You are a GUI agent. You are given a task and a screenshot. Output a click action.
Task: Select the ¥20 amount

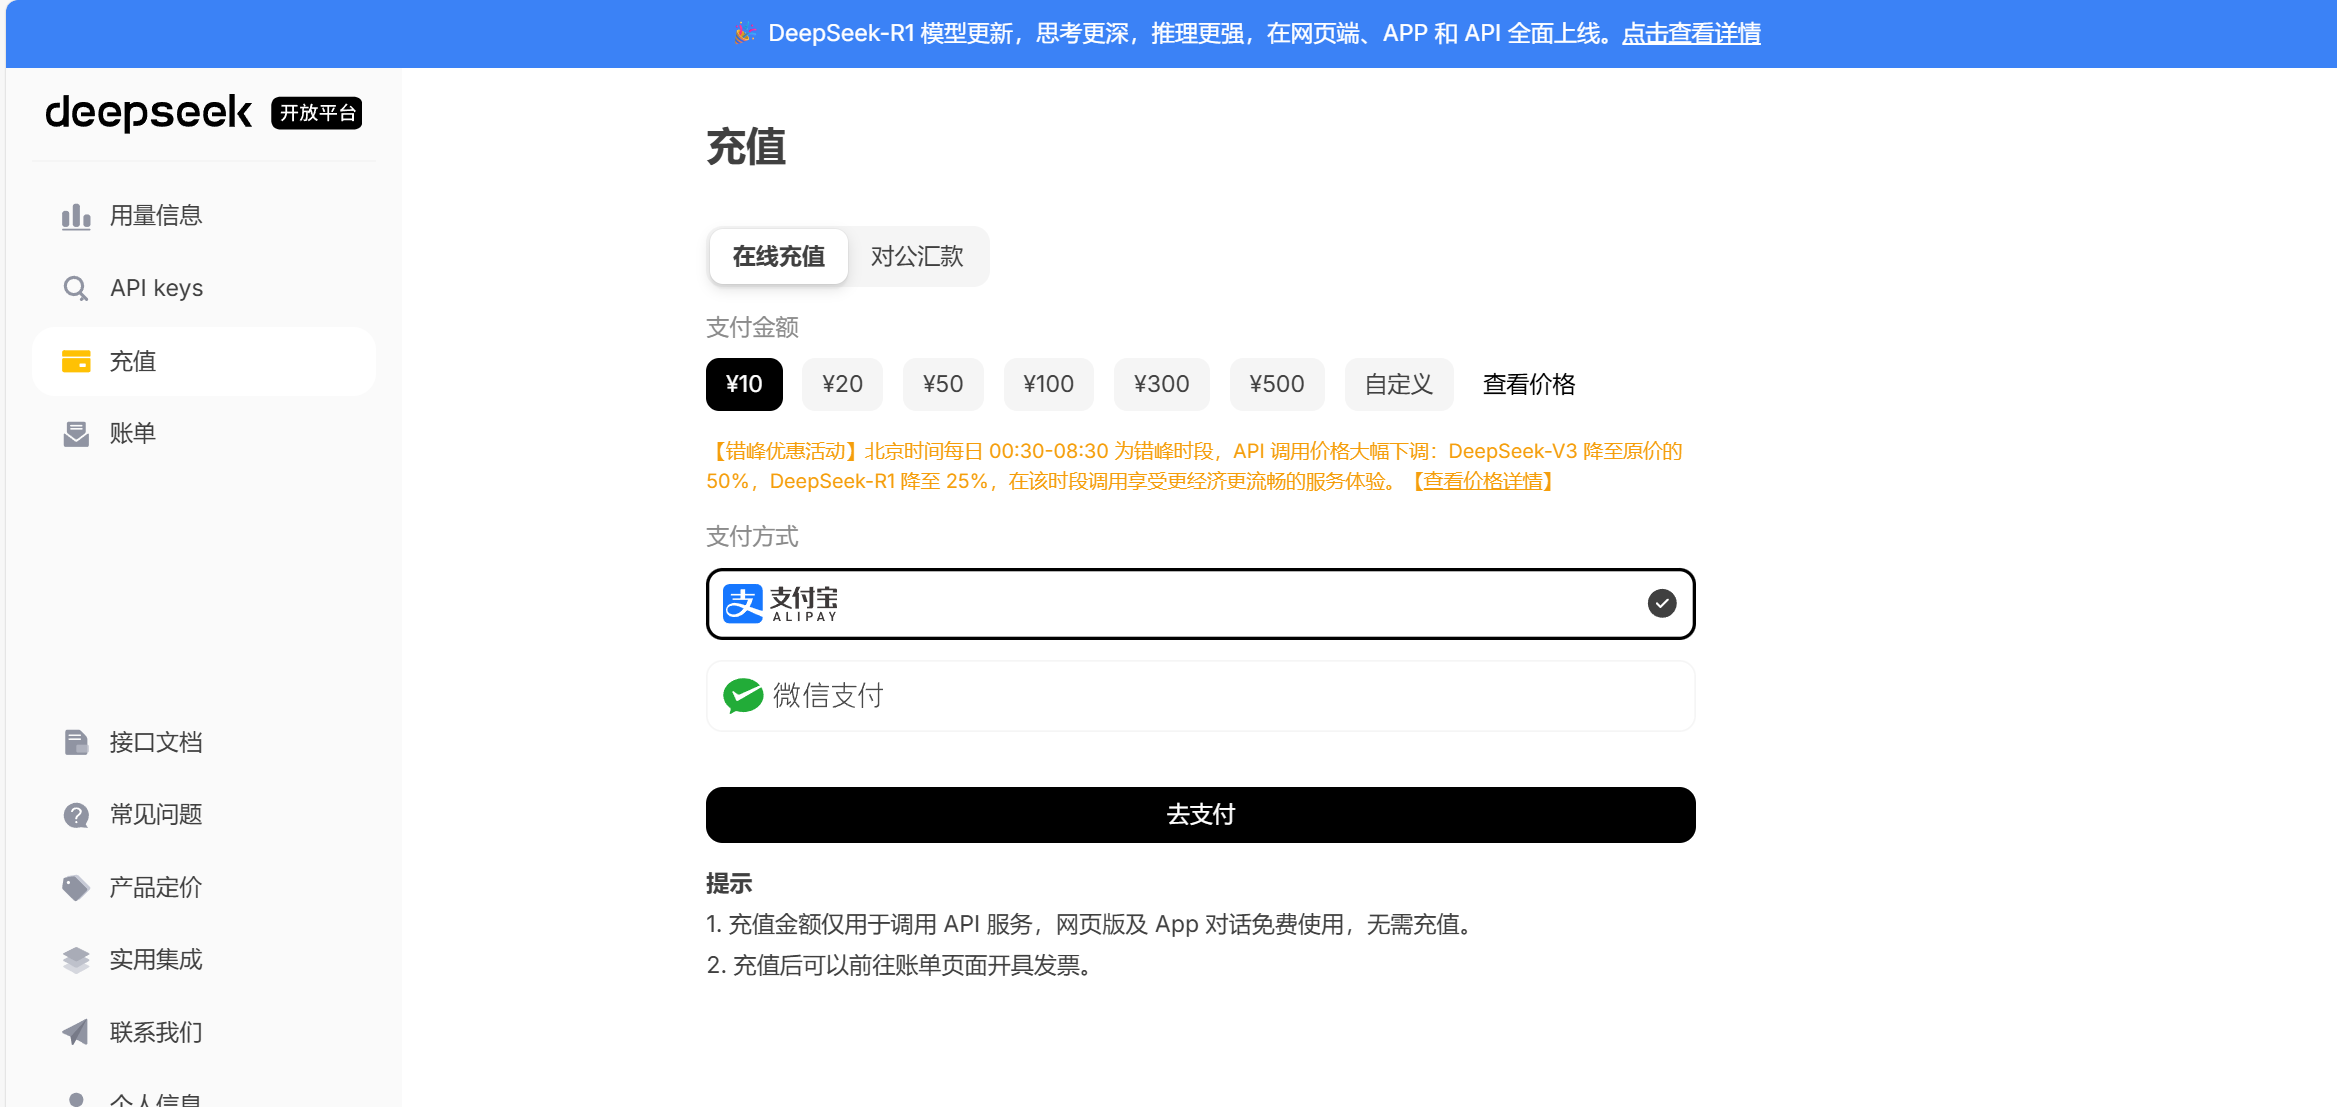(x=842, y=384)
